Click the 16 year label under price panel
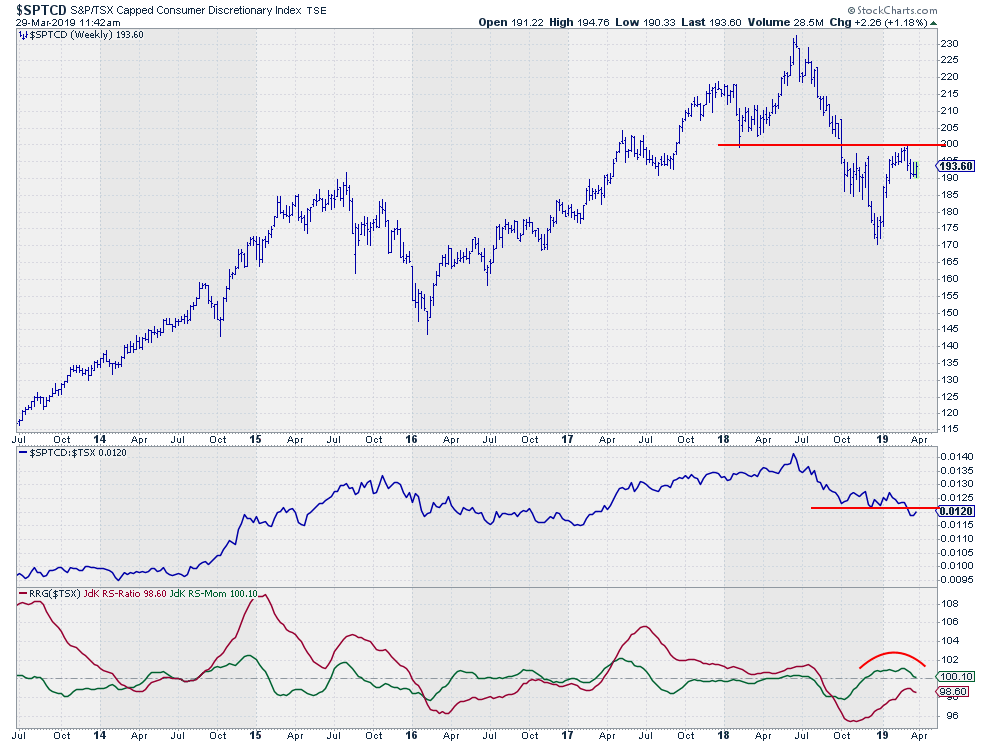Viewport: 990px width, 744px height. (411, 439)
